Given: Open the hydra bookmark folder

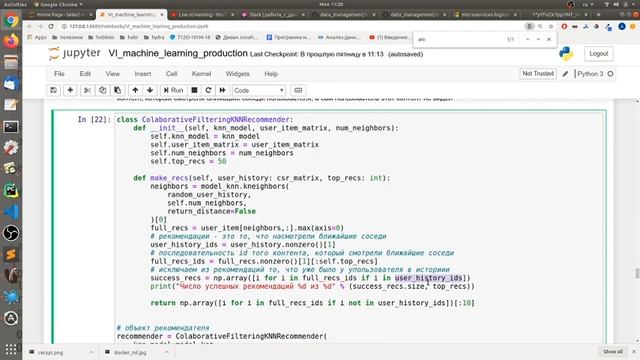Looking at the screenshot, I should 154,37.
